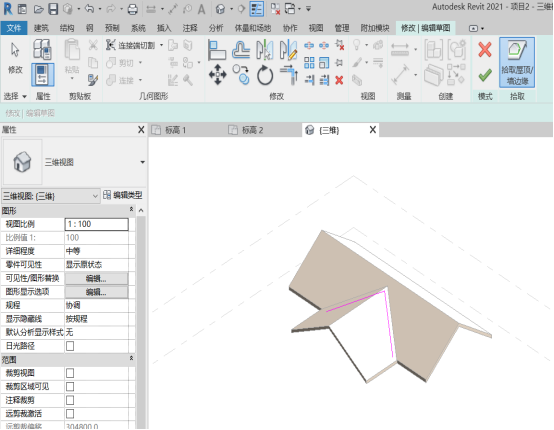554x430 pixels.
Task: Open the quick access toolbar customize arrow
Action: pos(308,9)
